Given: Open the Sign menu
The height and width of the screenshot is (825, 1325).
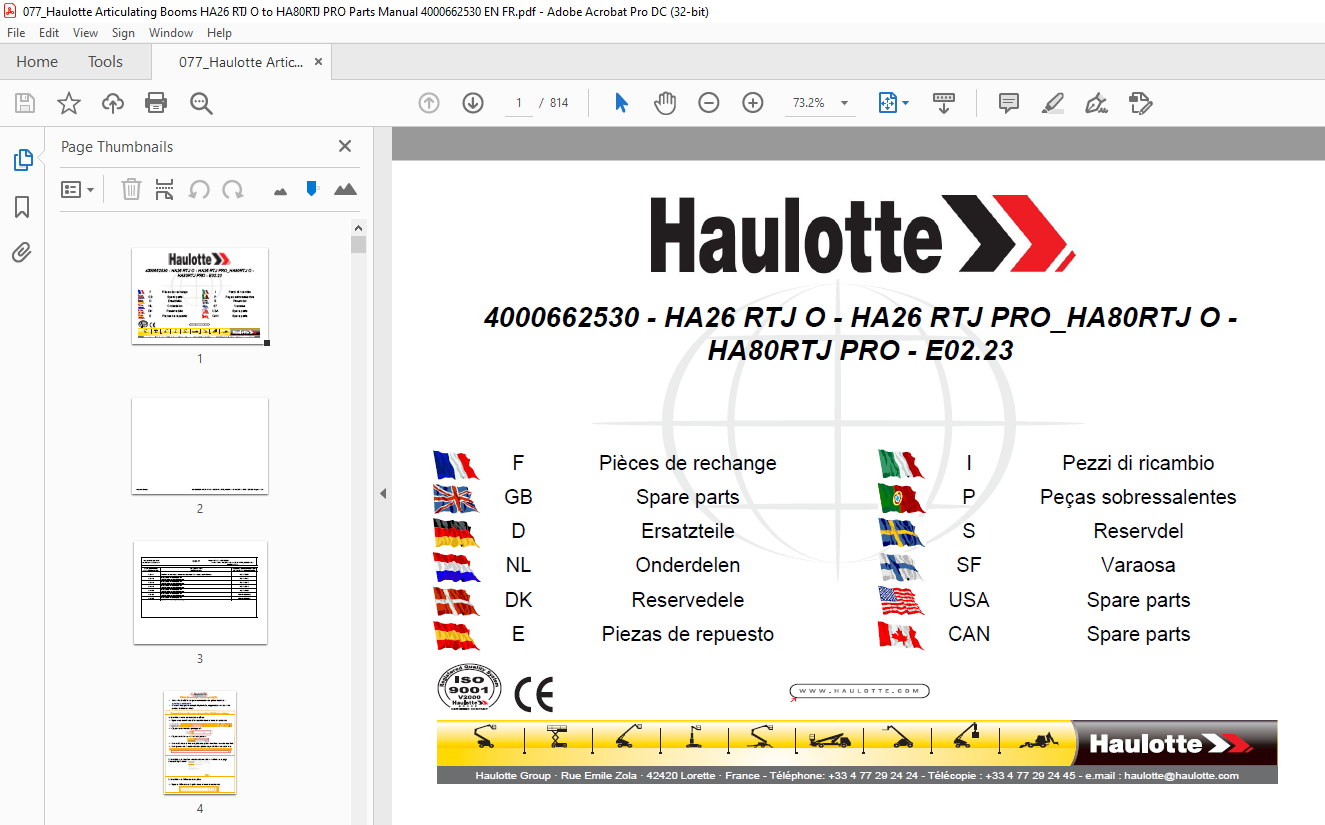Looking at the screenshot, I should (x=123, y=33).
